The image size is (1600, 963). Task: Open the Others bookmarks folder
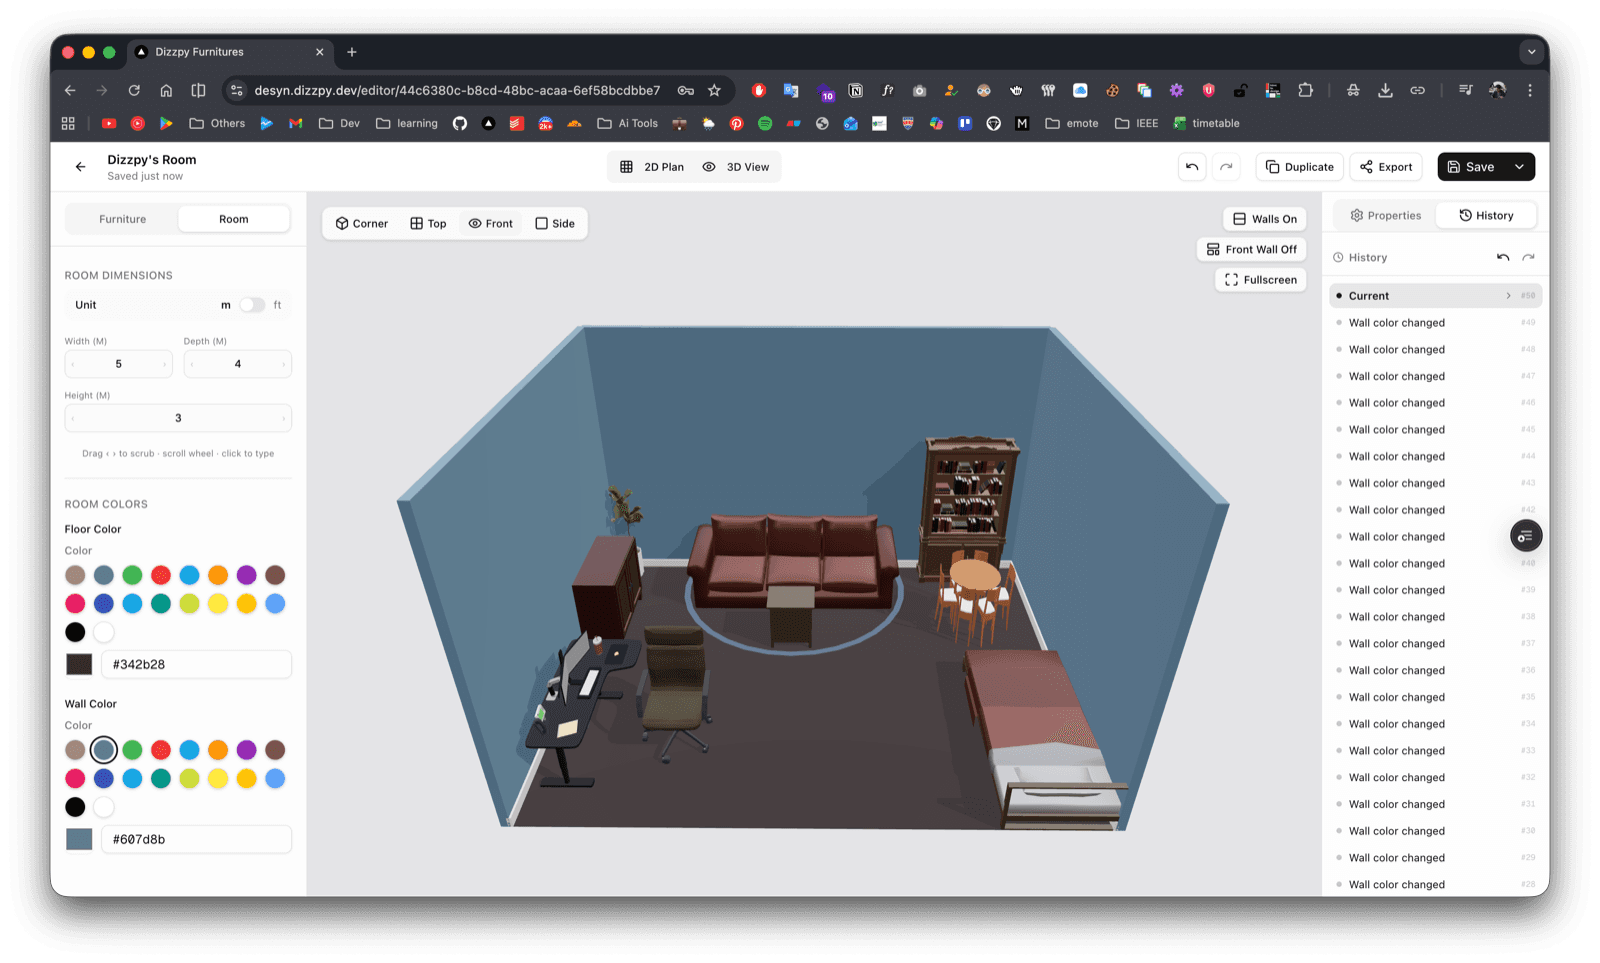217,123
